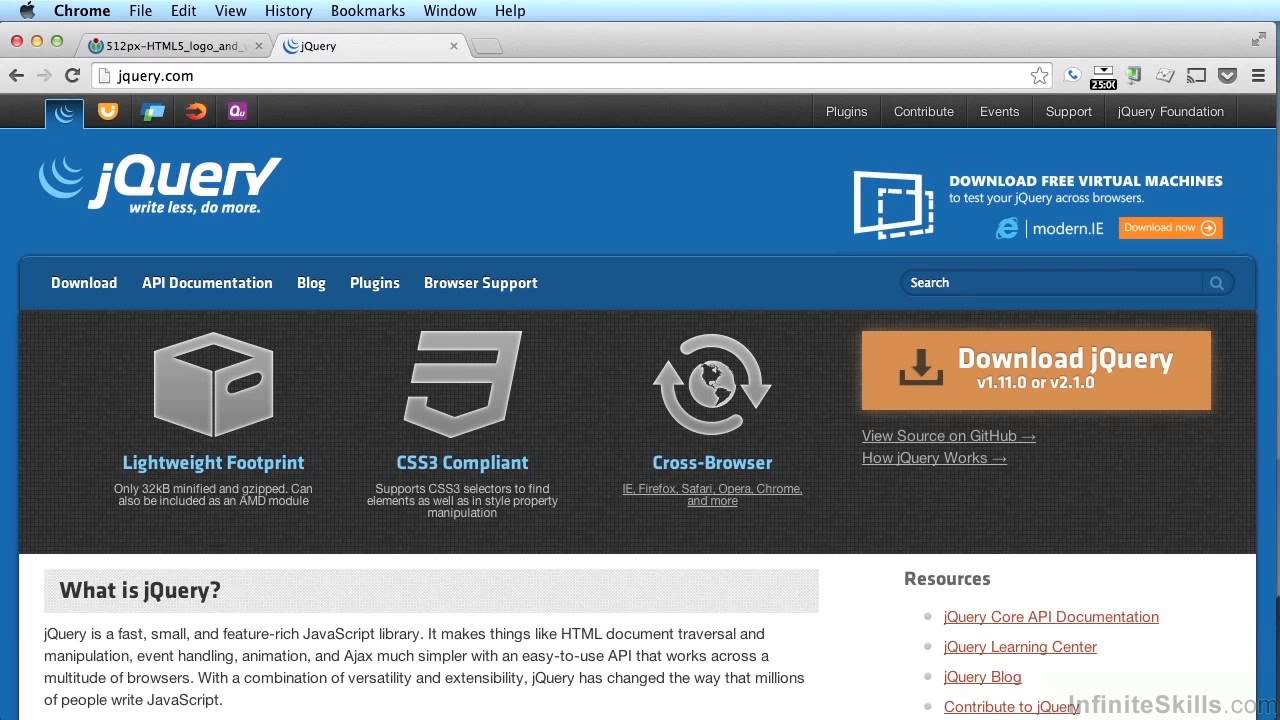Open the Edit menu

pyautogui.click(x=184, y=11)
